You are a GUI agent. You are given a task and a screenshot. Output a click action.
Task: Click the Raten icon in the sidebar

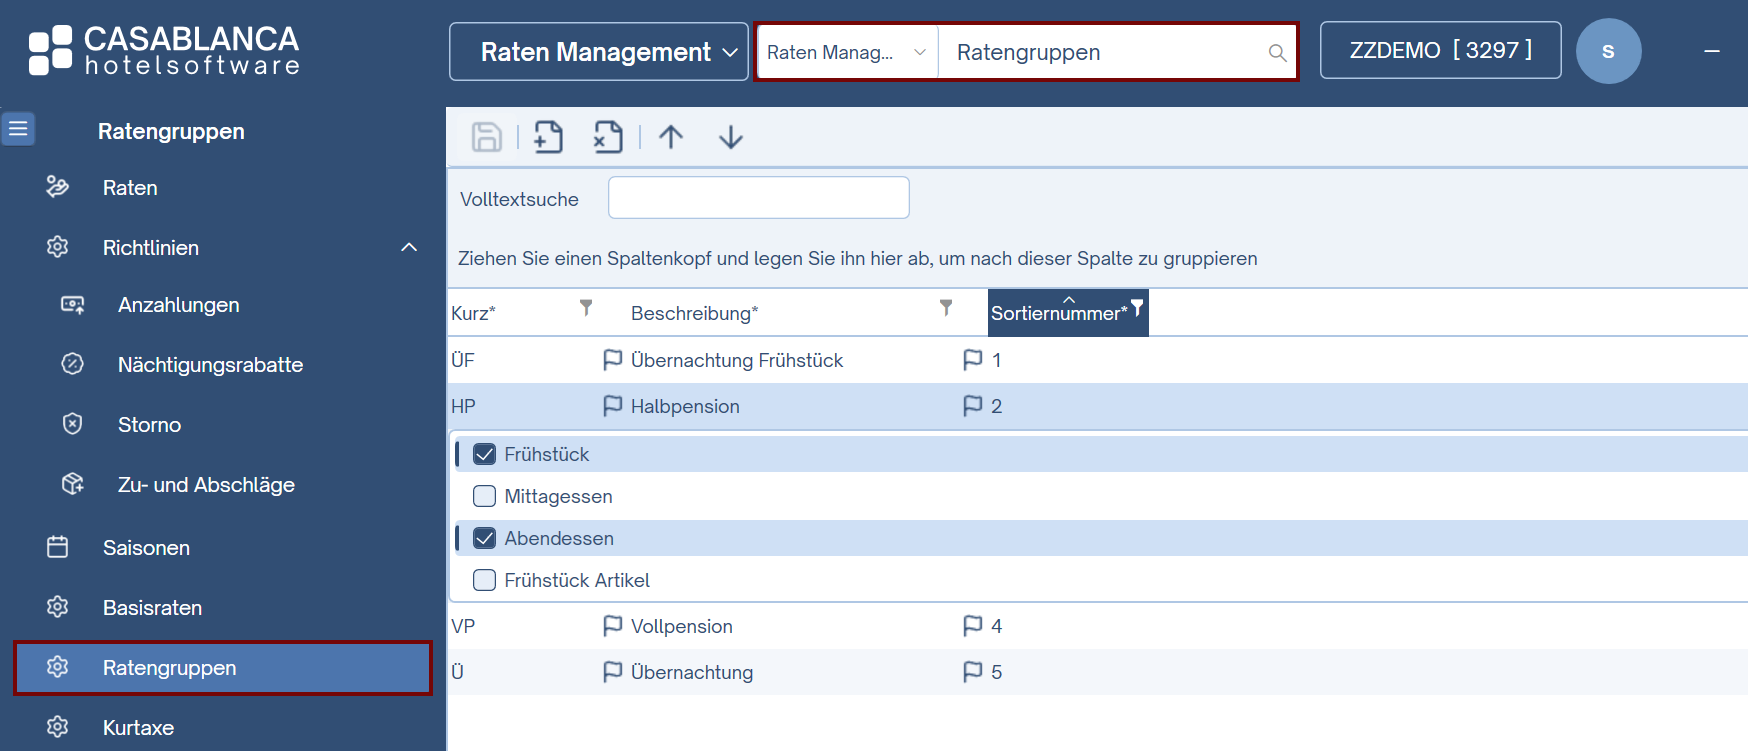57,187
